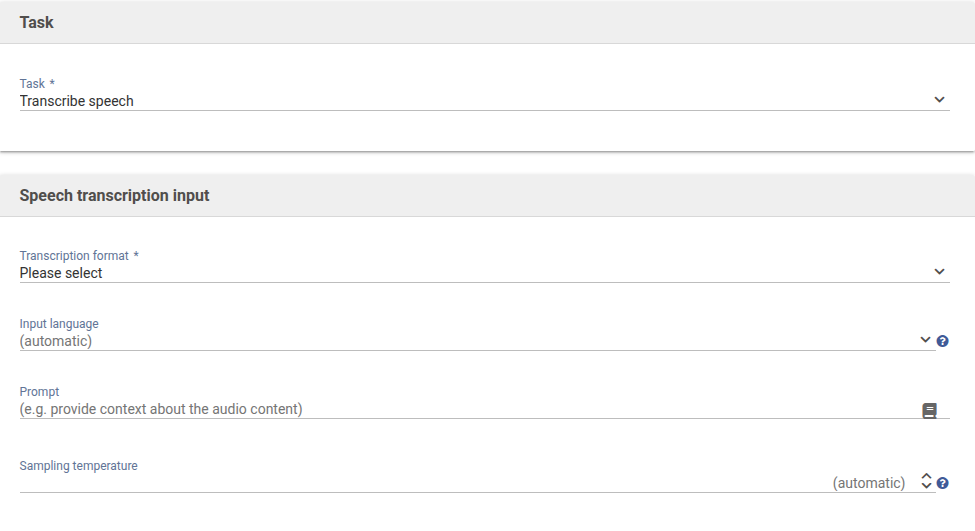
Task: Click the help icon beside Input language
Action: (942, 341)
